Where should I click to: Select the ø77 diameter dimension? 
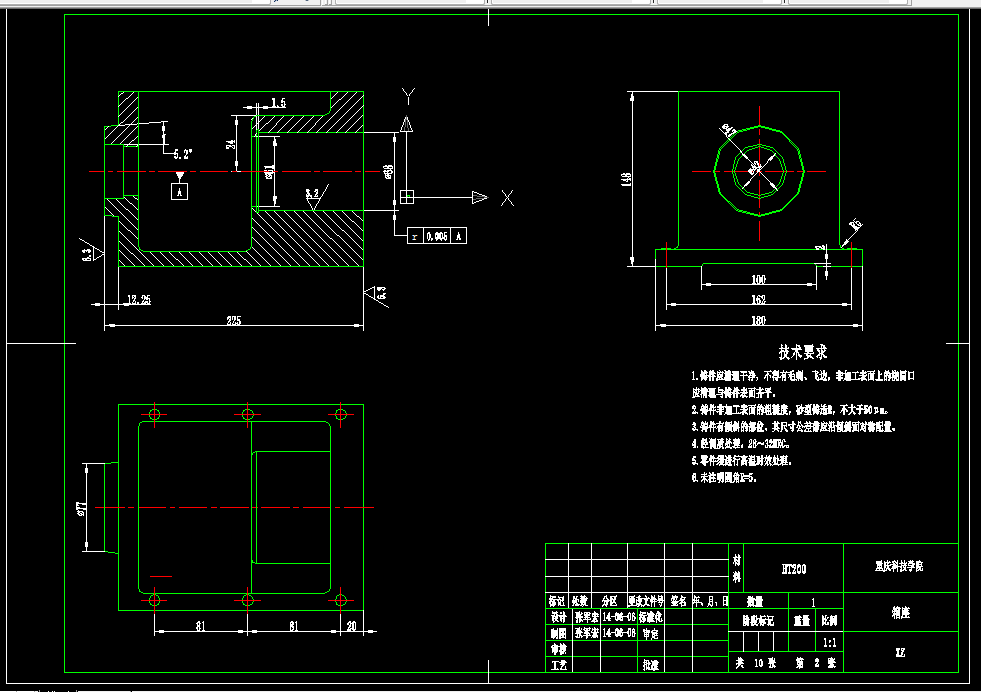81,508
